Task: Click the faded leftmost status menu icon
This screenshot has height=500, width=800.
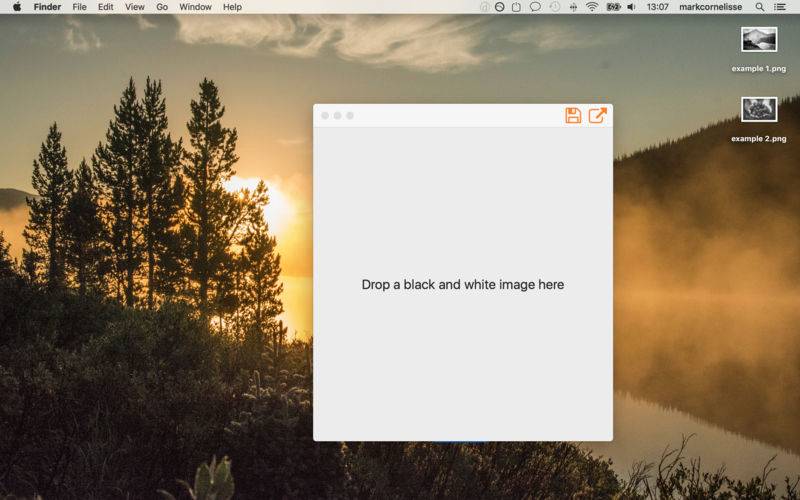Action: [485, 7]
